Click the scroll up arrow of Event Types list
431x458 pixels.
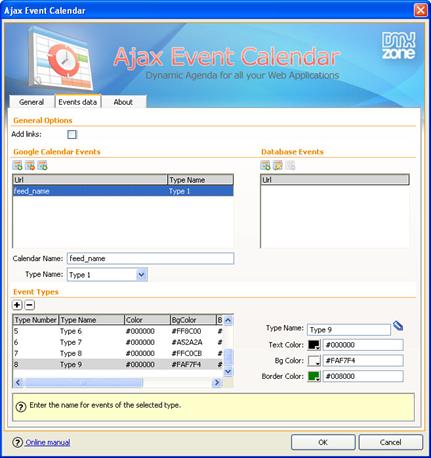(x=228, y=320)
